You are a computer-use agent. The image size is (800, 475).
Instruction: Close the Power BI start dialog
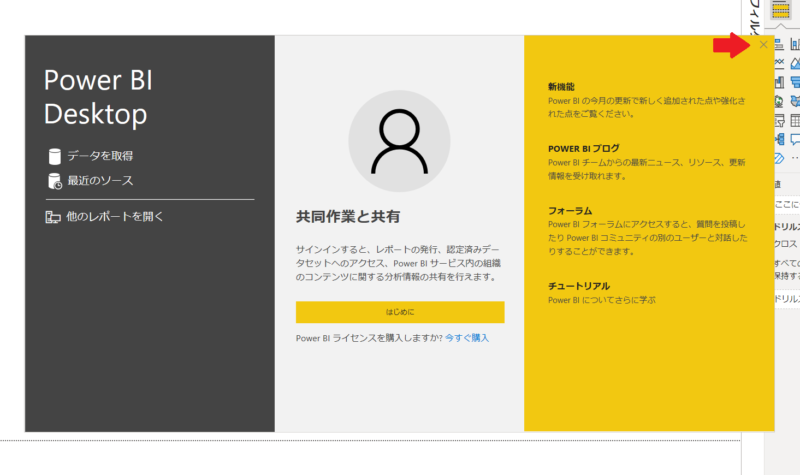(763, 45)
